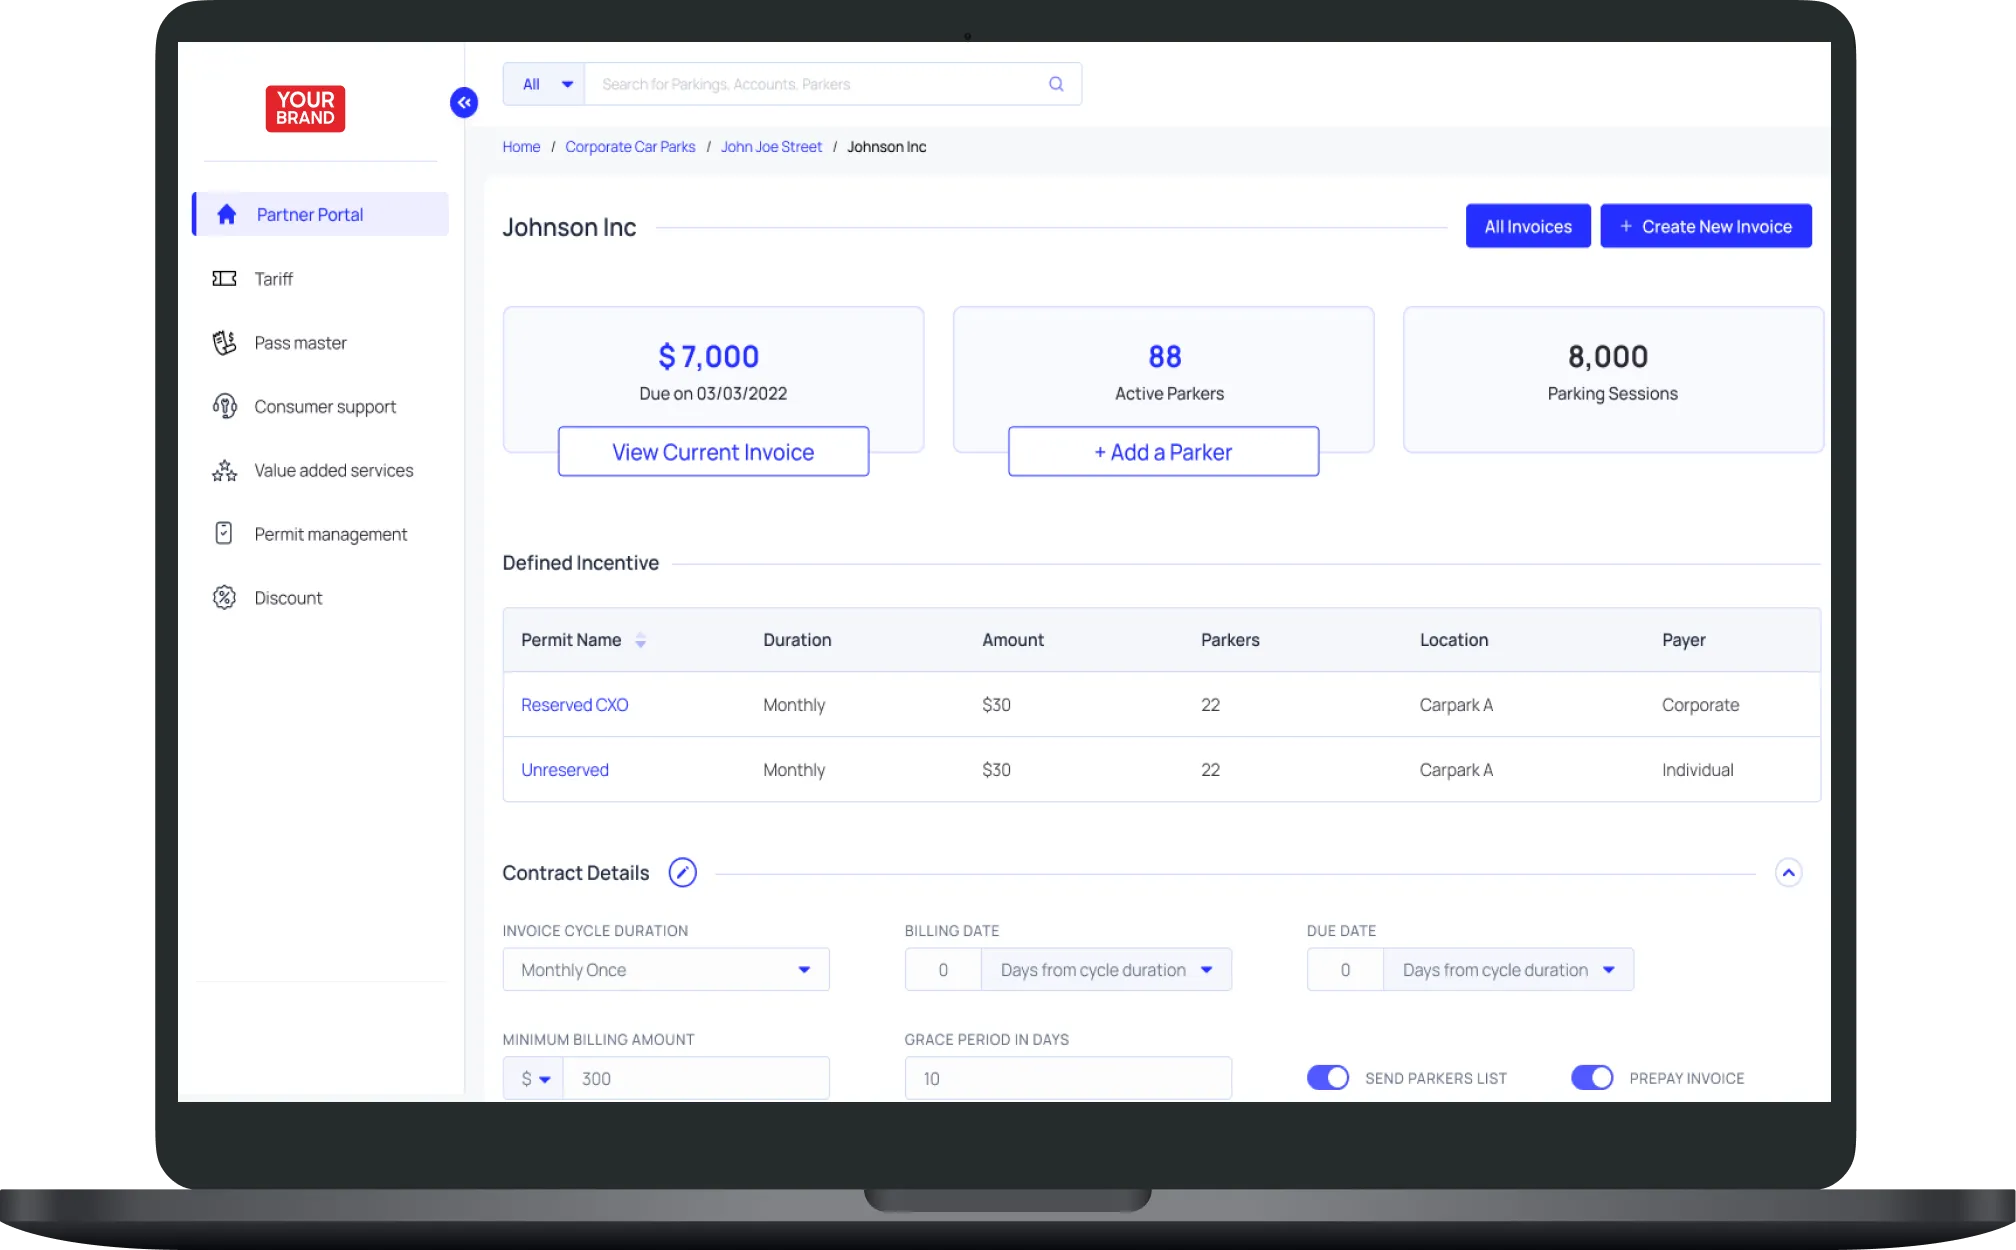Viewport: 2016px width, 1250px height.
Task: Open the All search filter dropdown
Action: (545, 84)
